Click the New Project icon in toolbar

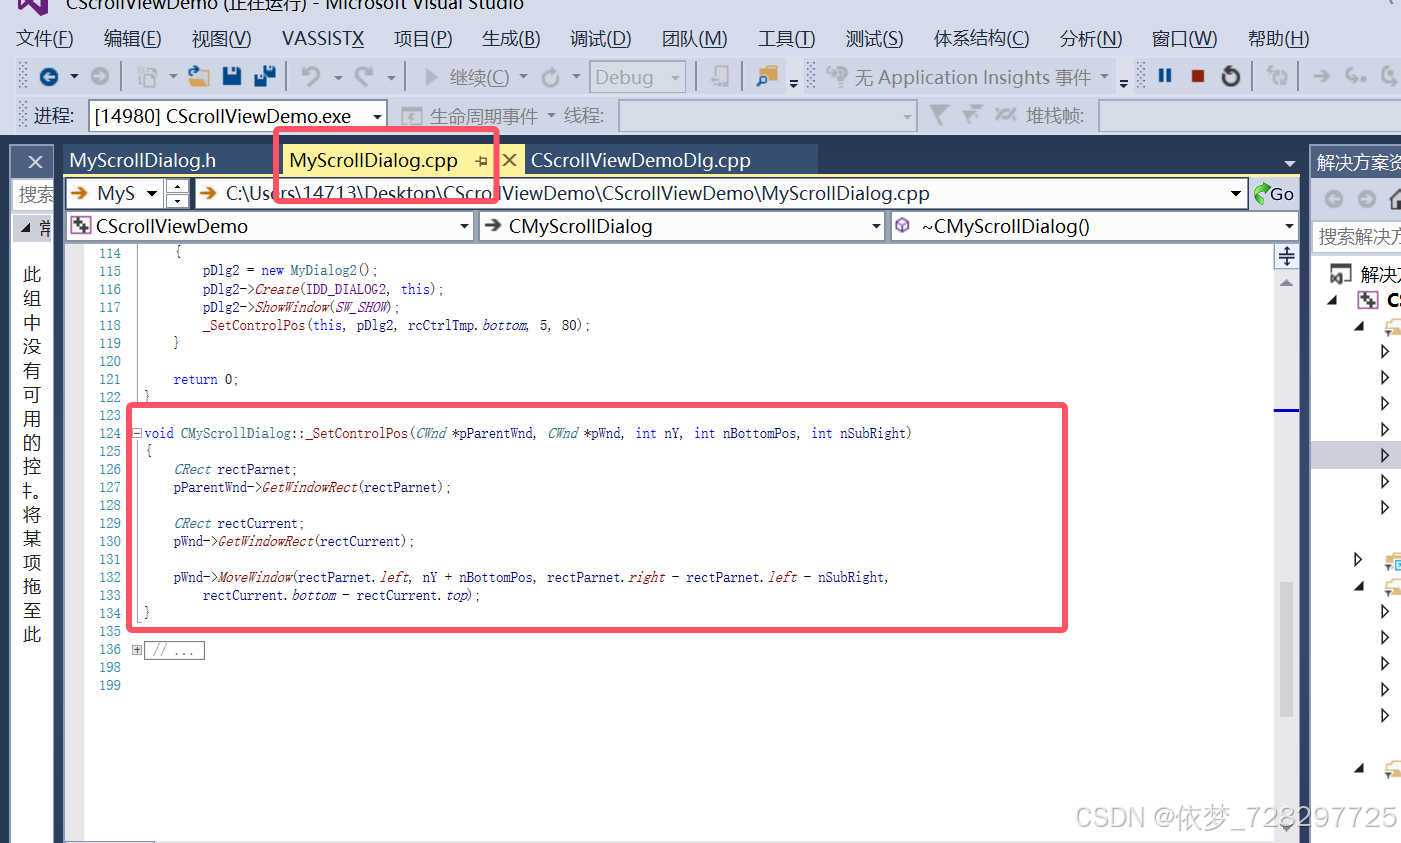coord(147,77)
